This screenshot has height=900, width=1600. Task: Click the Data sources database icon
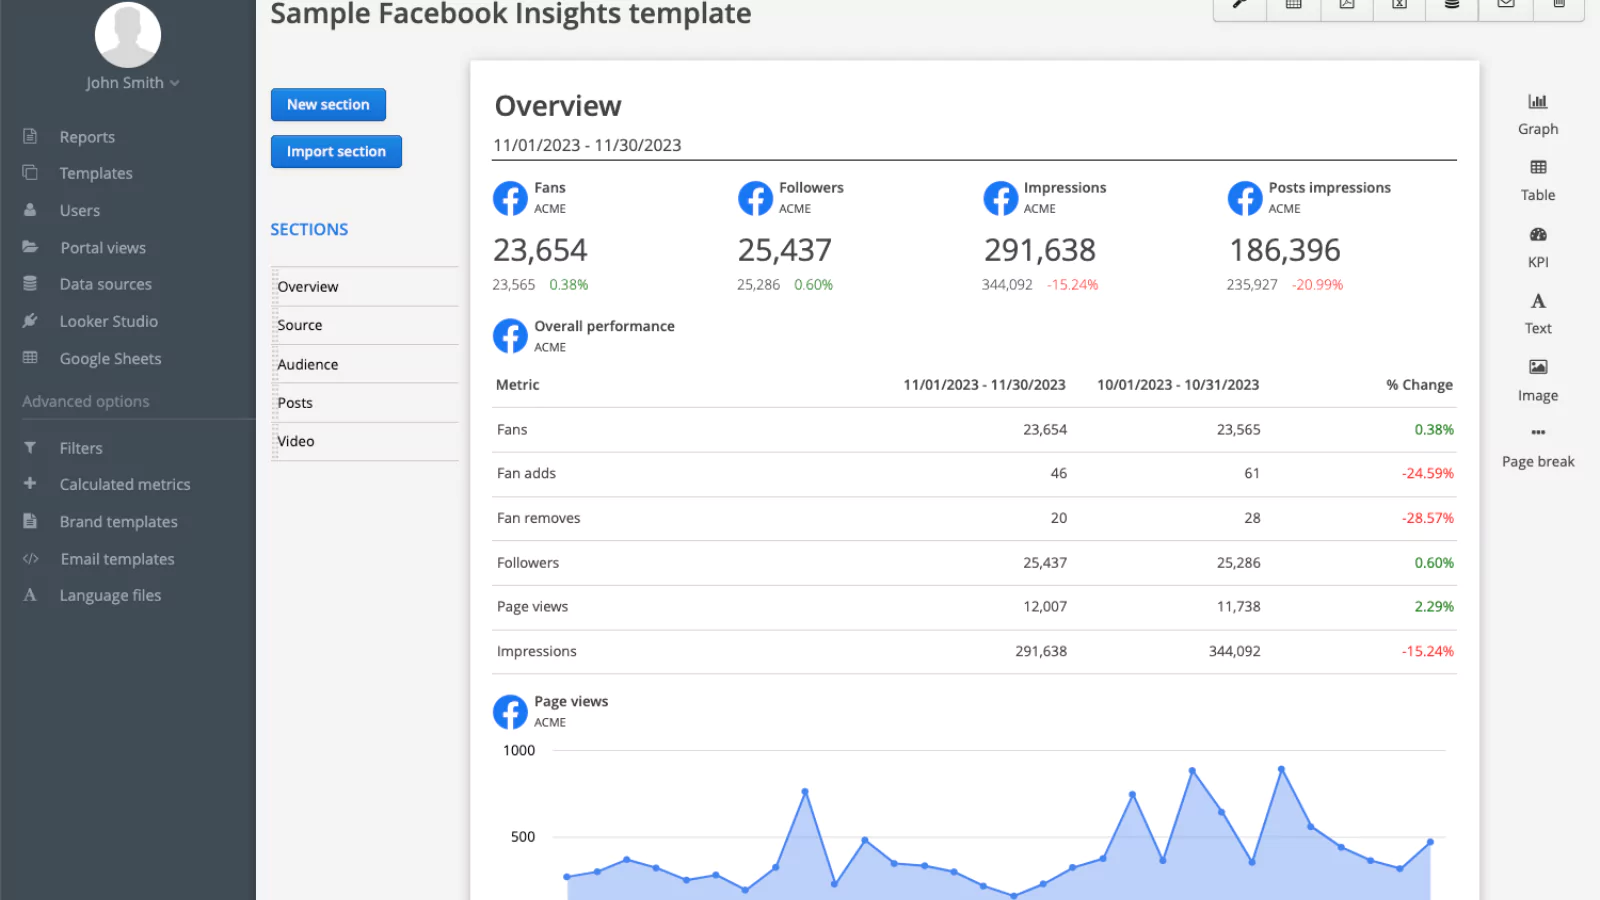click(x=30, y=284)
